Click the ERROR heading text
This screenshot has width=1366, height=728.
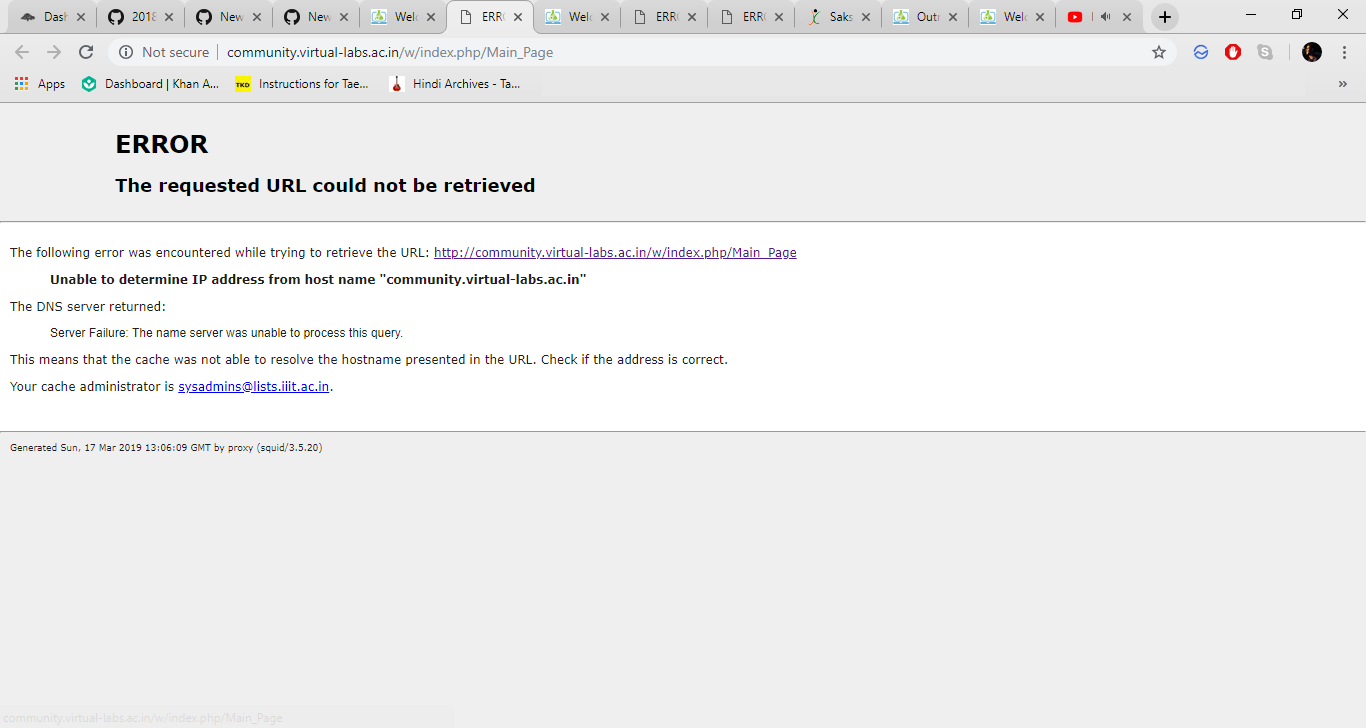tap(162, 145)
